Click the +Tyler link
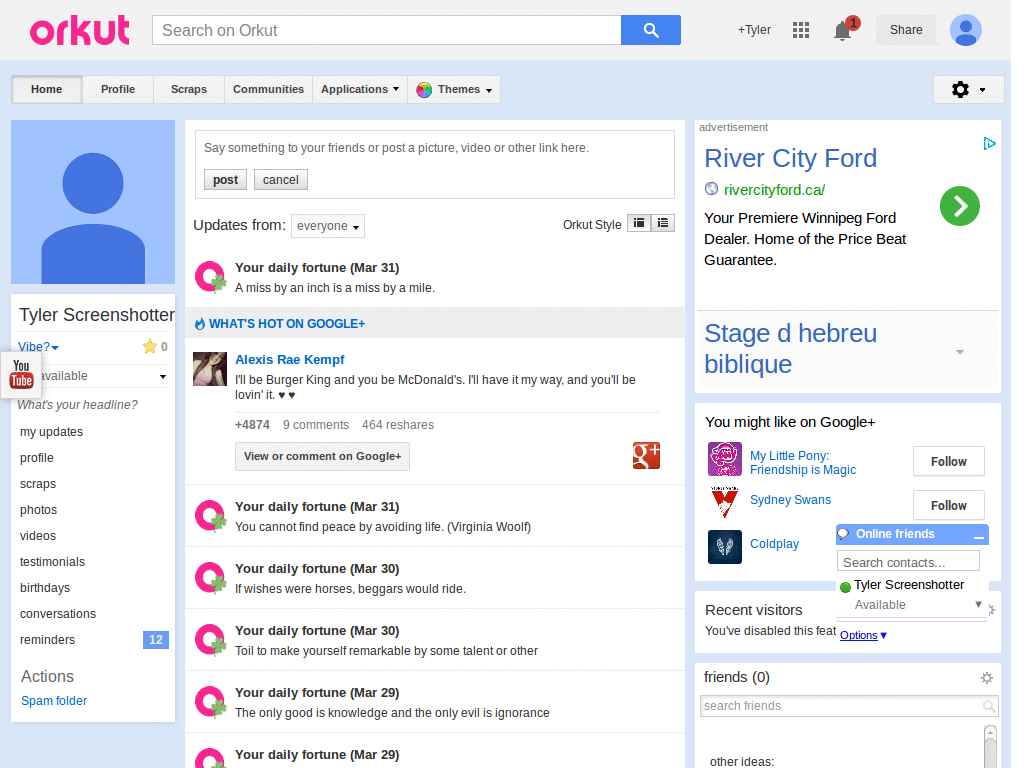 [754, 30]
